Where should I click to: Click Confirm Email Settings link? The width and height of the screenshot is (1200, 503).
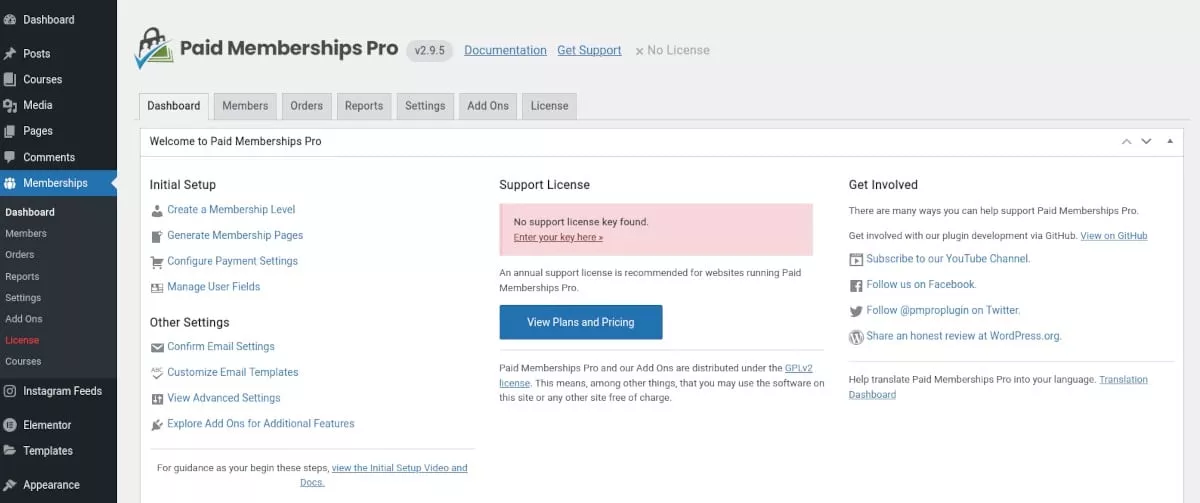221,347
